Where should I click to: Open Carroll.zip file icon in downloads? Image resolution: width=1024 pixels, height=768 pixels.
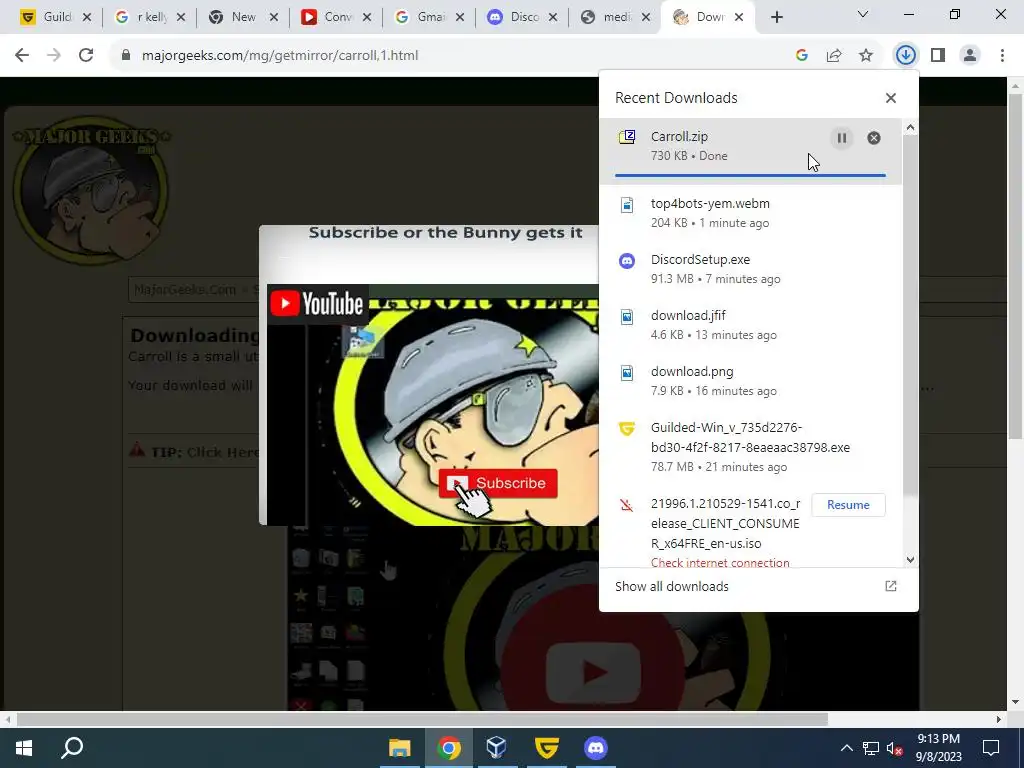tap(627, 137)
